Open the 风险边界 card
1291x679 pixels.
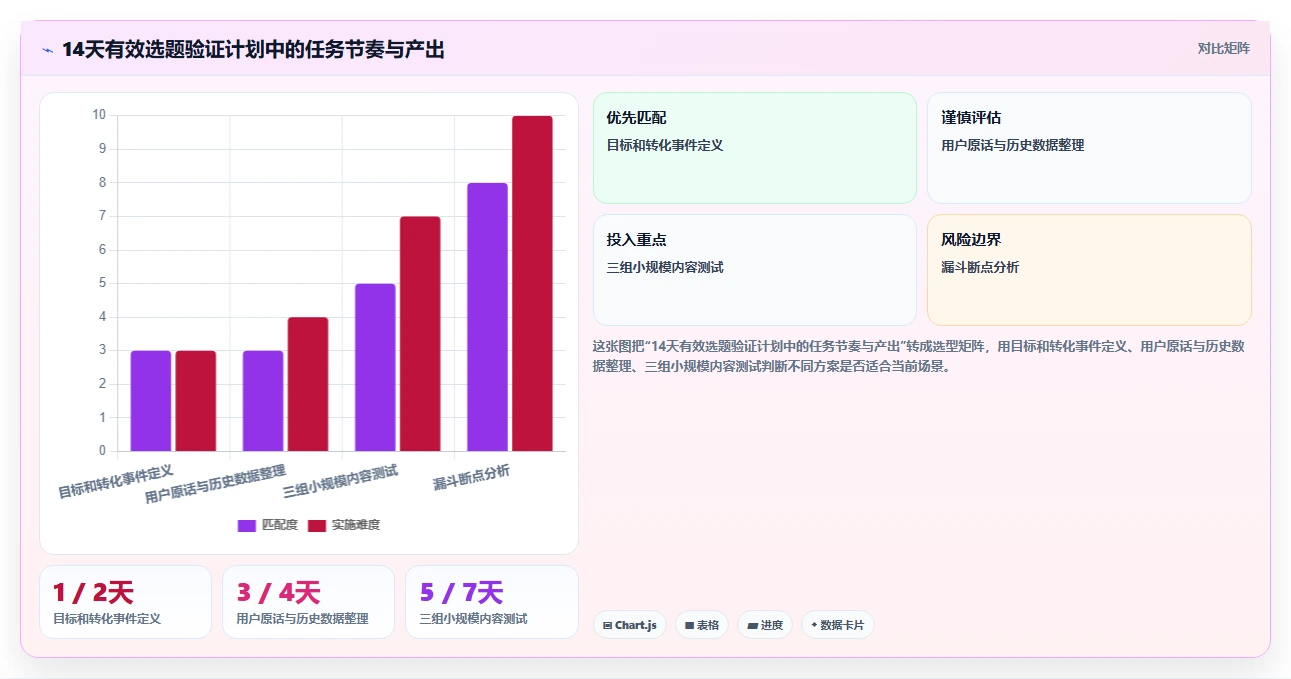coord(1089,270)
